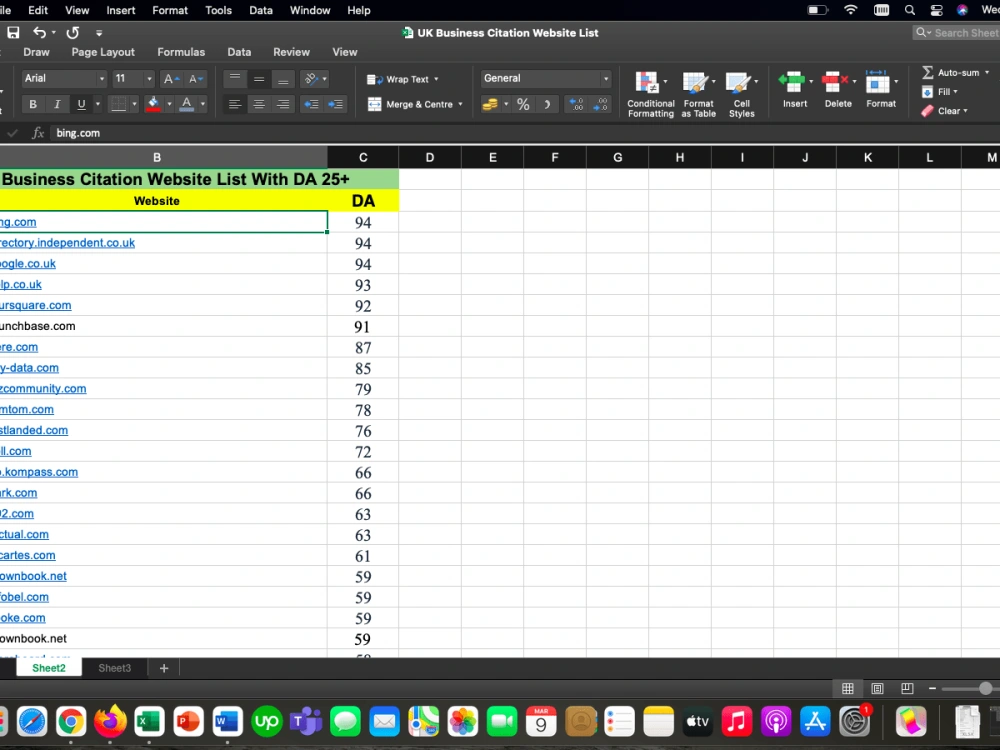Click Wrap Text button
This screenshot has width=1000, height=750.
click(398, 79)
